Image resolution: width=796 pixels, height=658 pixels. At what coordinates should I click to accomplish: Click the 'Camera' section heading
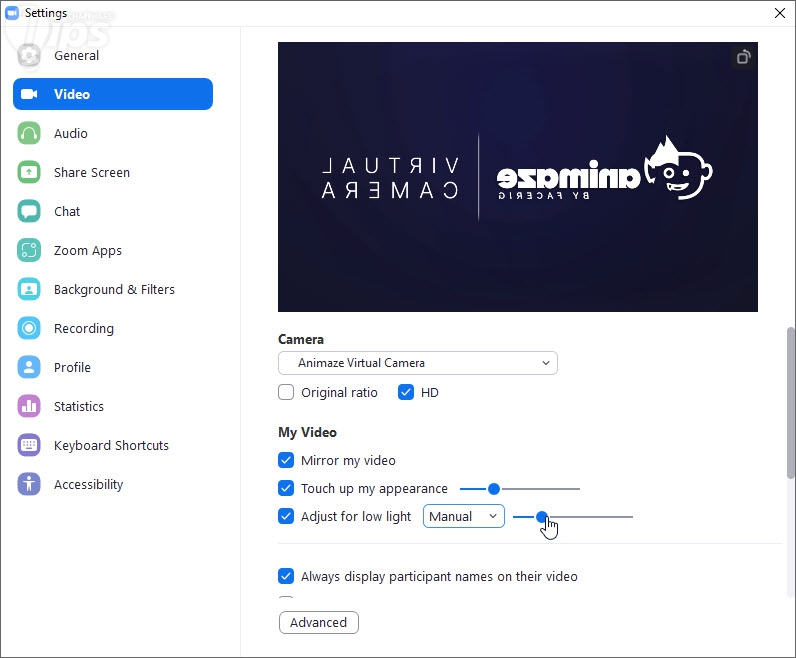pyautogui.click(x=301, y=339)
